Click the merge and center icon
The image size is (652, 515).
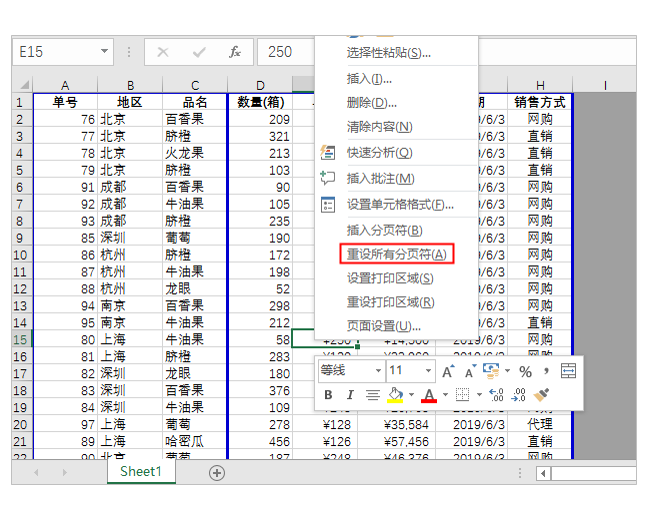tap(568, 371)
